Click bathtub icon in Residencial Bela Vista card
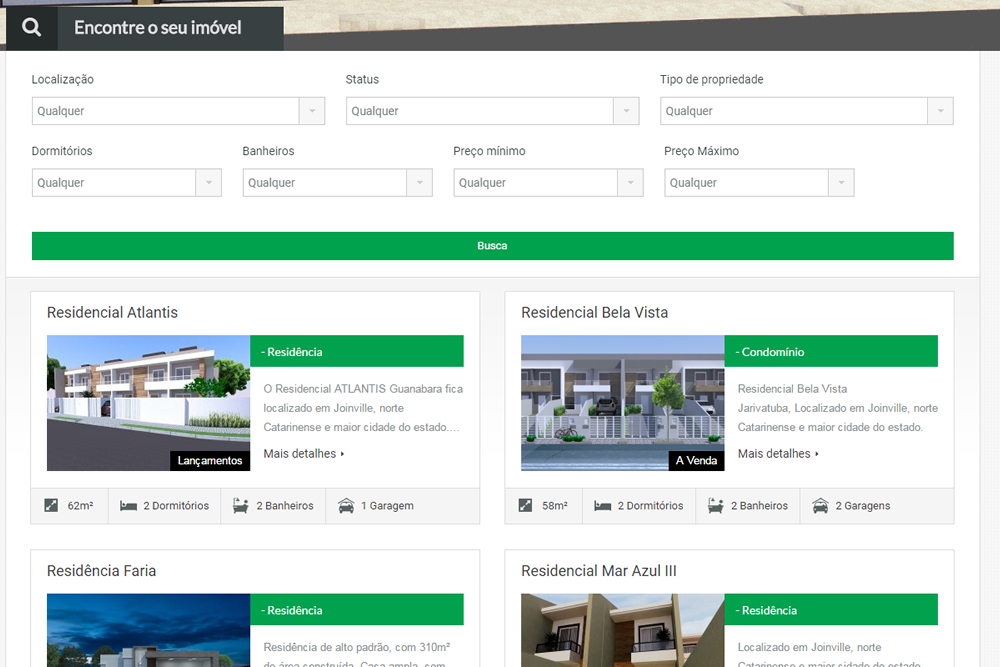The width and height of the screenshot is (1000, 667). (715, 506)
